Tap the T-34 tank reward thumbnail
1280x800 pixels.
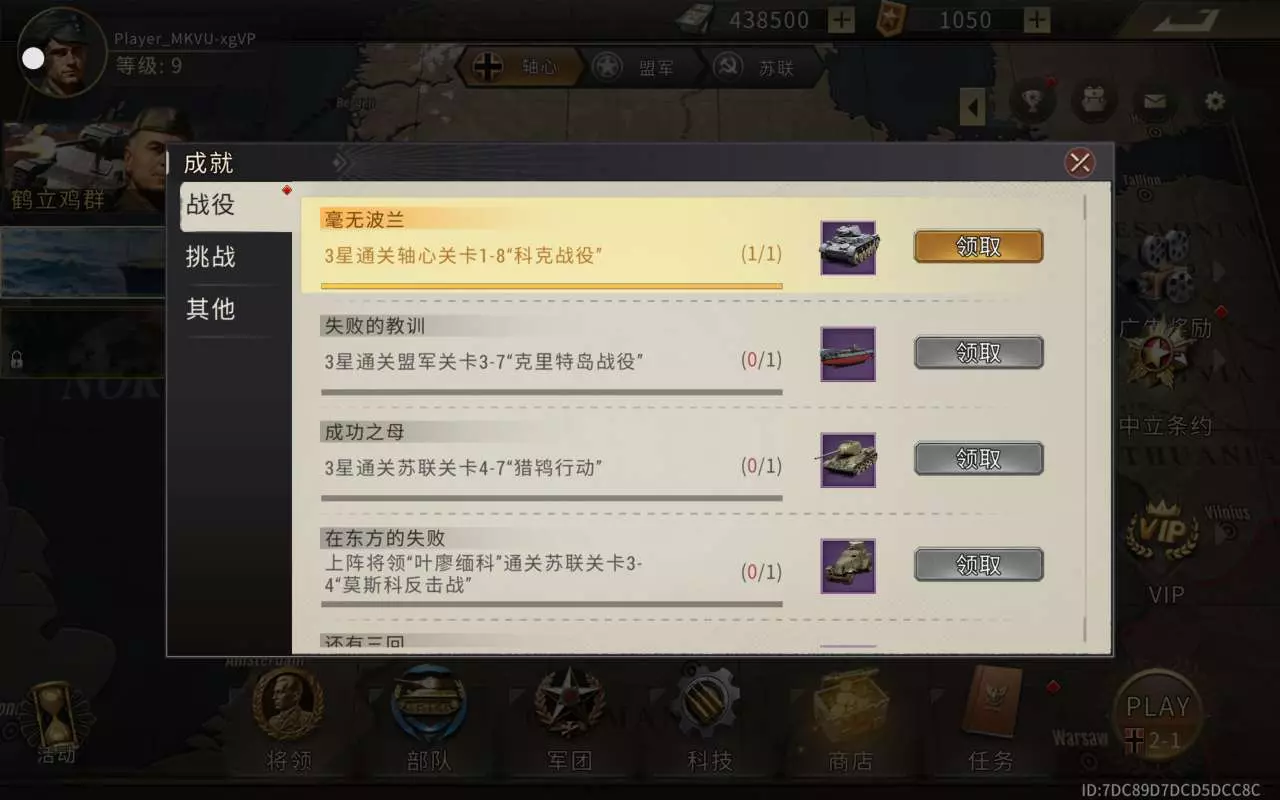(848, 460)
